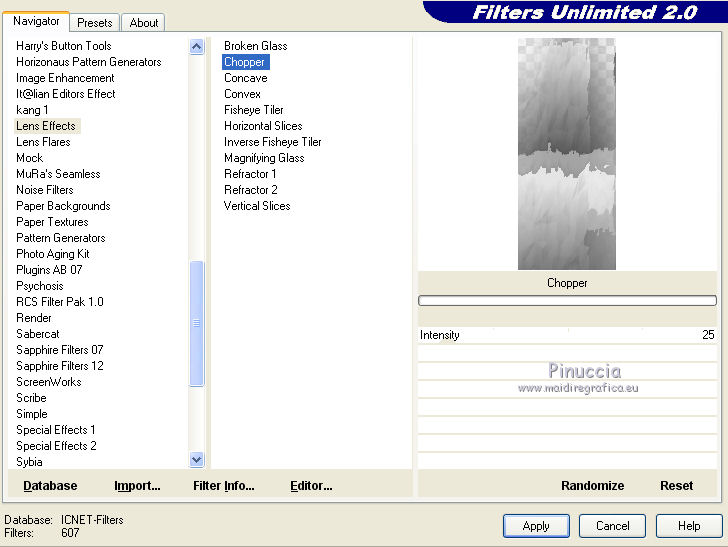
Task: Select Horizonaus Pattern Generators category
Action: (x=89, y=62)
